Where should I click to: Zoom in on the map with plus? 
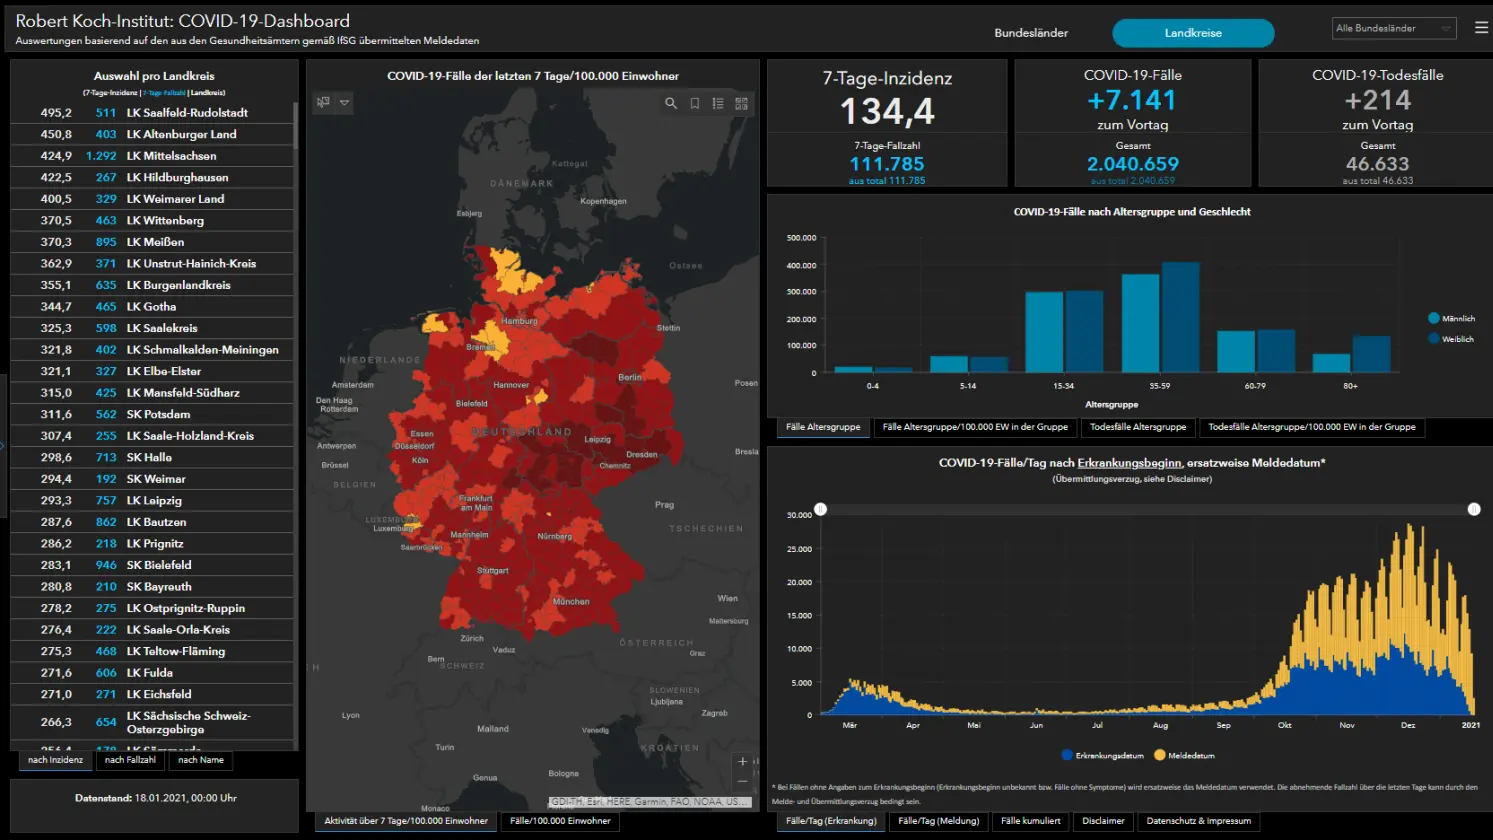pyautogui.click(x=742, y=762)
